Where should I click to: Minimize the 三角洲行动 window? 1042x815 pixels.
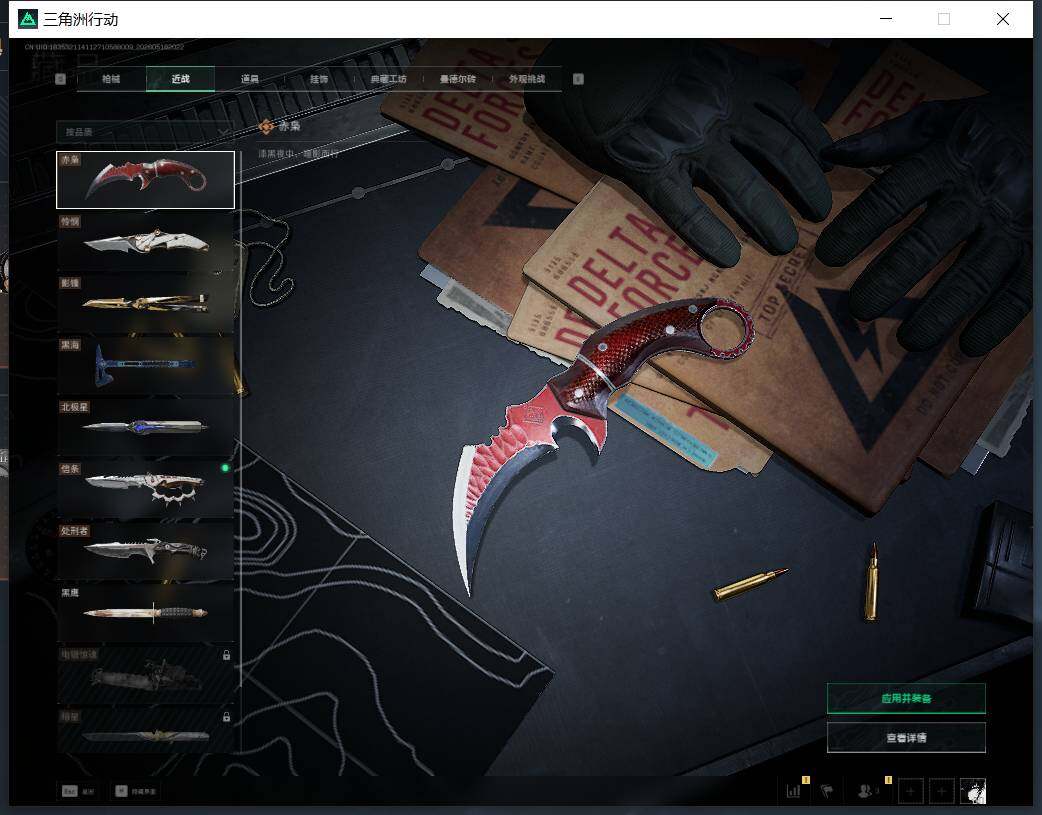(x=886, y=19)
